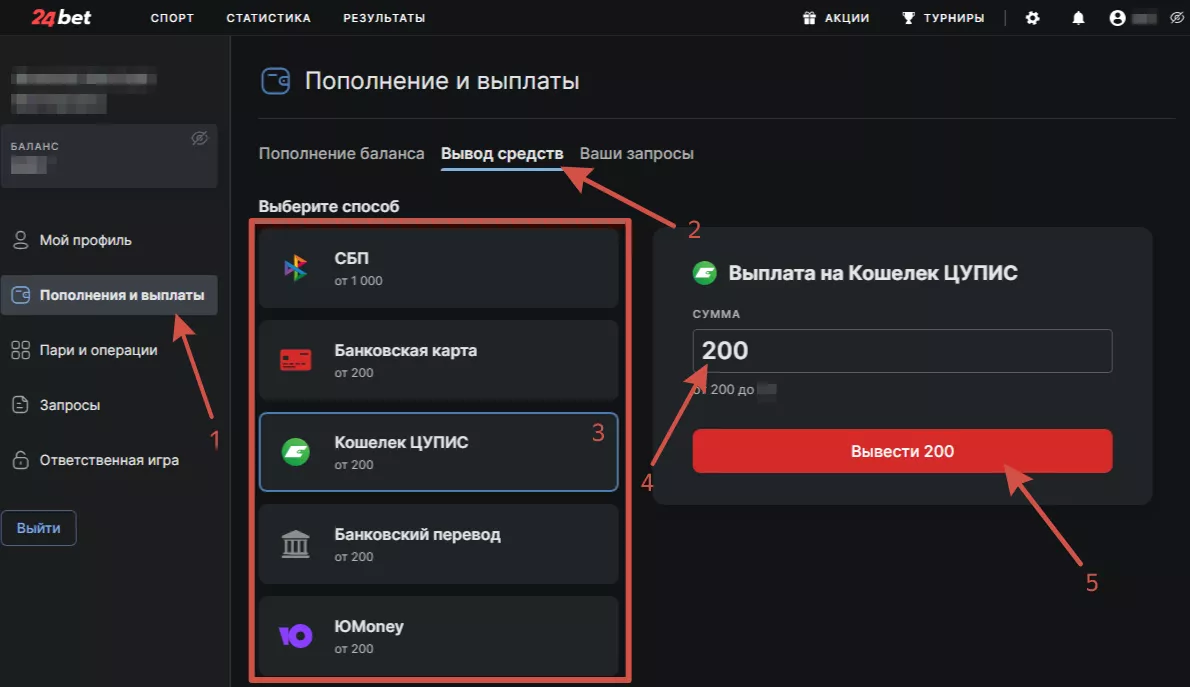The height and width of the screenshot is (687, 1190).
Task: Choose Банковская карта payment method
Action: [x=438, y=360]
